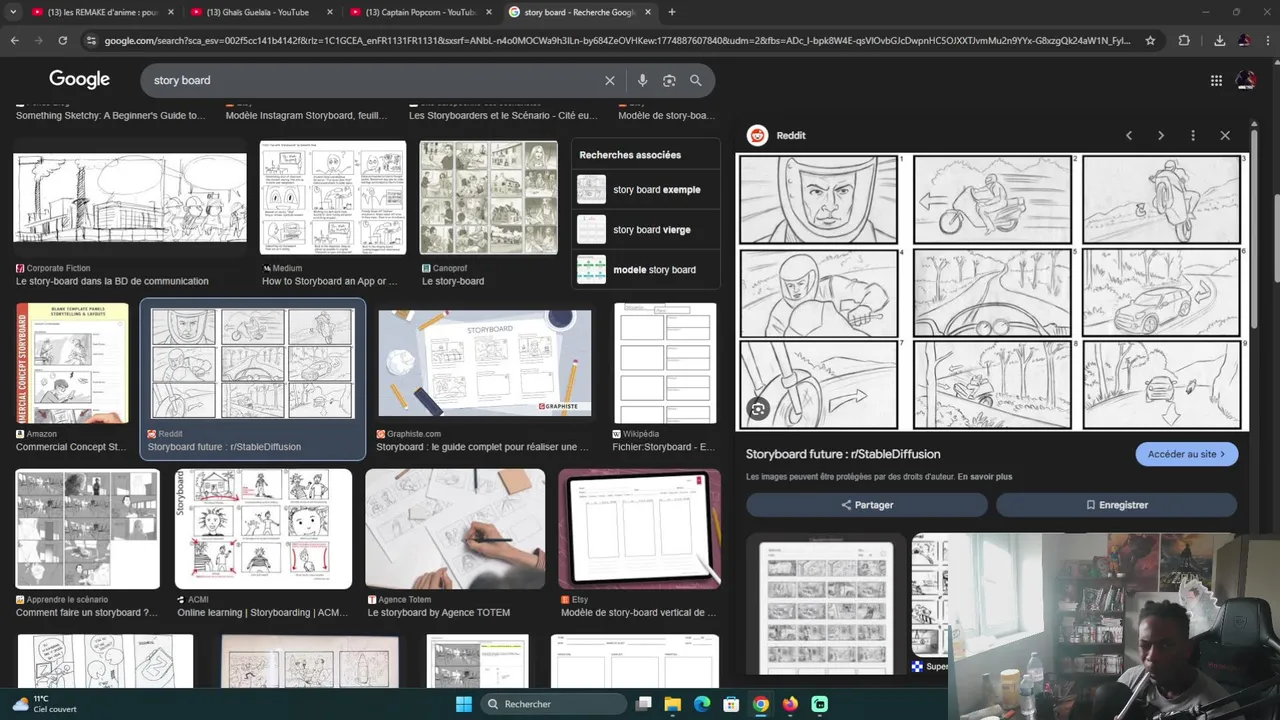Close the Reddit image preview panel
This screenshot has width=1280, height=720.
coord(1225,135)
